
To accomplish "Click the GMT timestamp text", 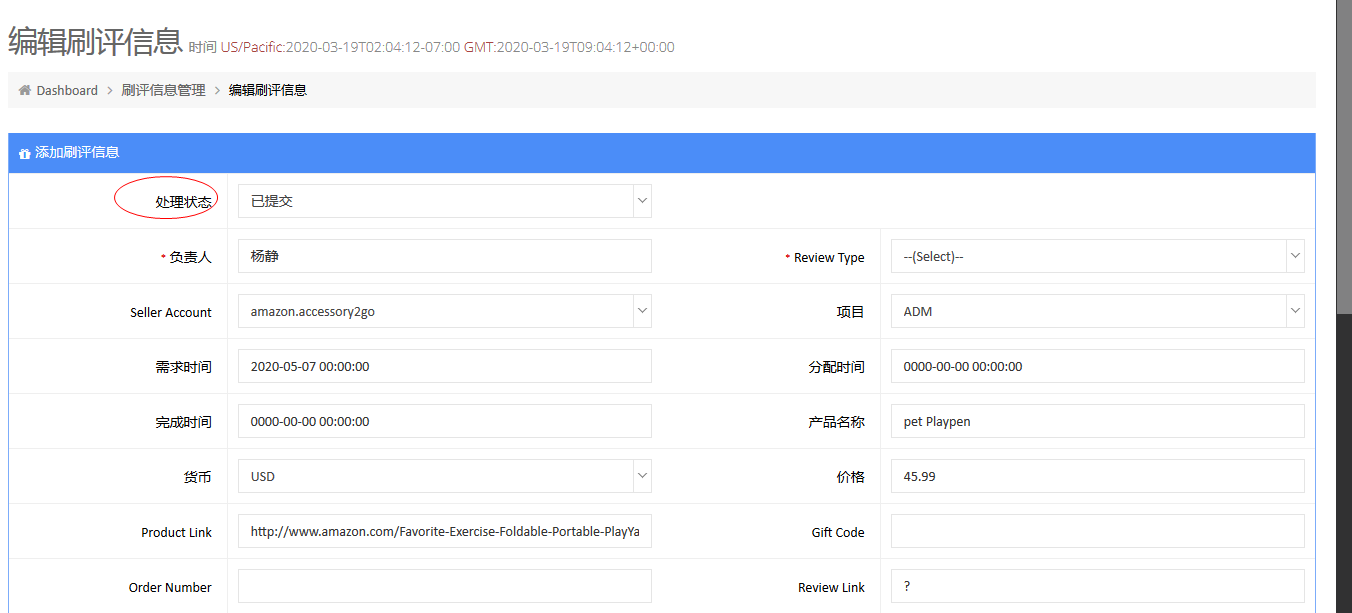I will (x=569, y=47).
